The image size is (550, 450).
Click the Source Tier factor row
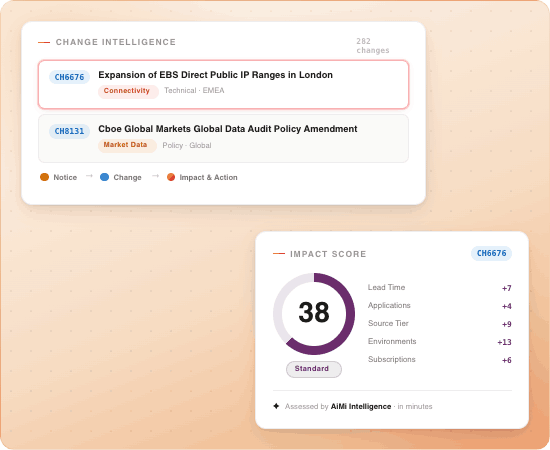point(440,324)
